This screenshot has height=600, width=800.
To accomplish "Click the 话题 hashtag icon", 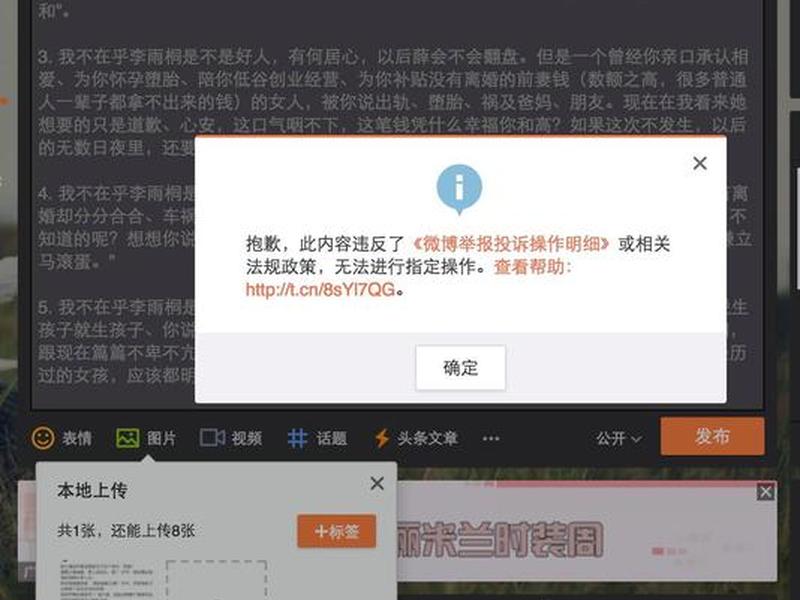I will [297, 438].
